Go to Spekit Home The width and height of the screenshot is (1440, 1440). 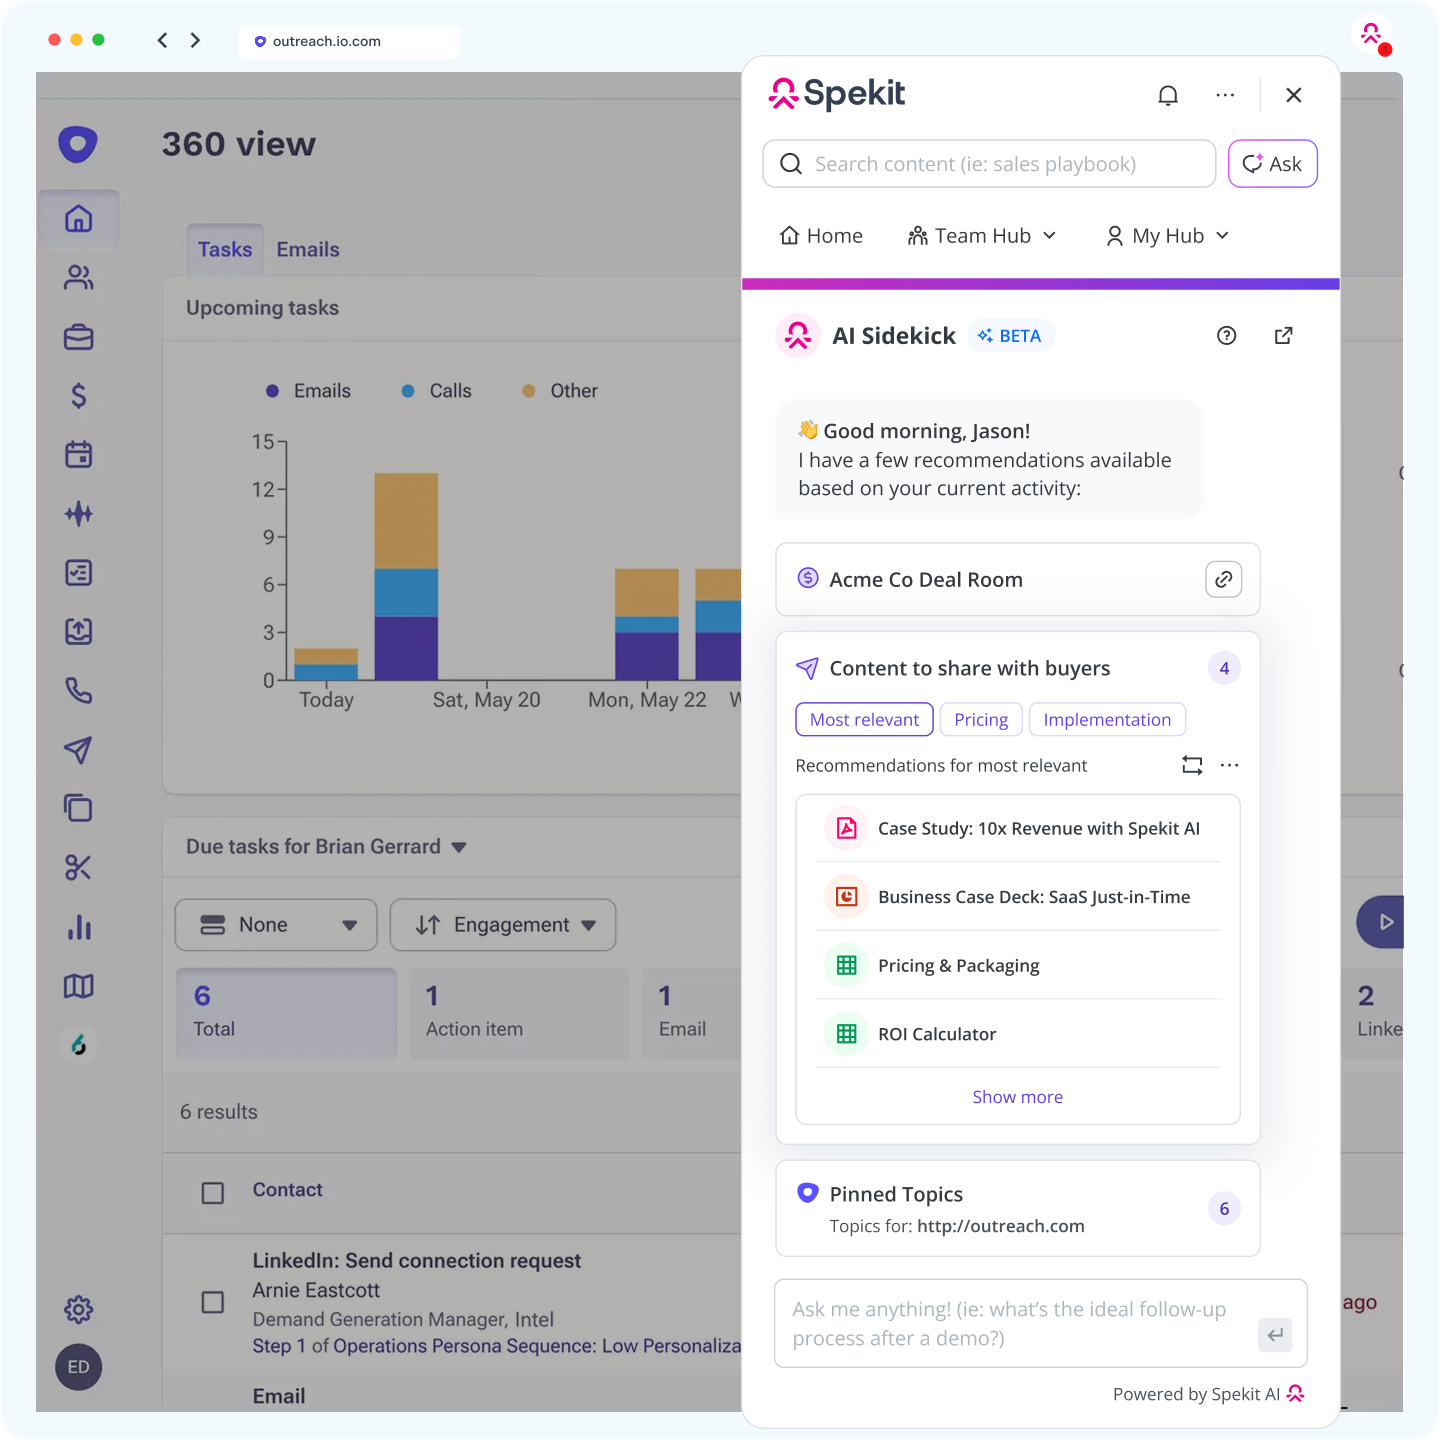(821, 236)
